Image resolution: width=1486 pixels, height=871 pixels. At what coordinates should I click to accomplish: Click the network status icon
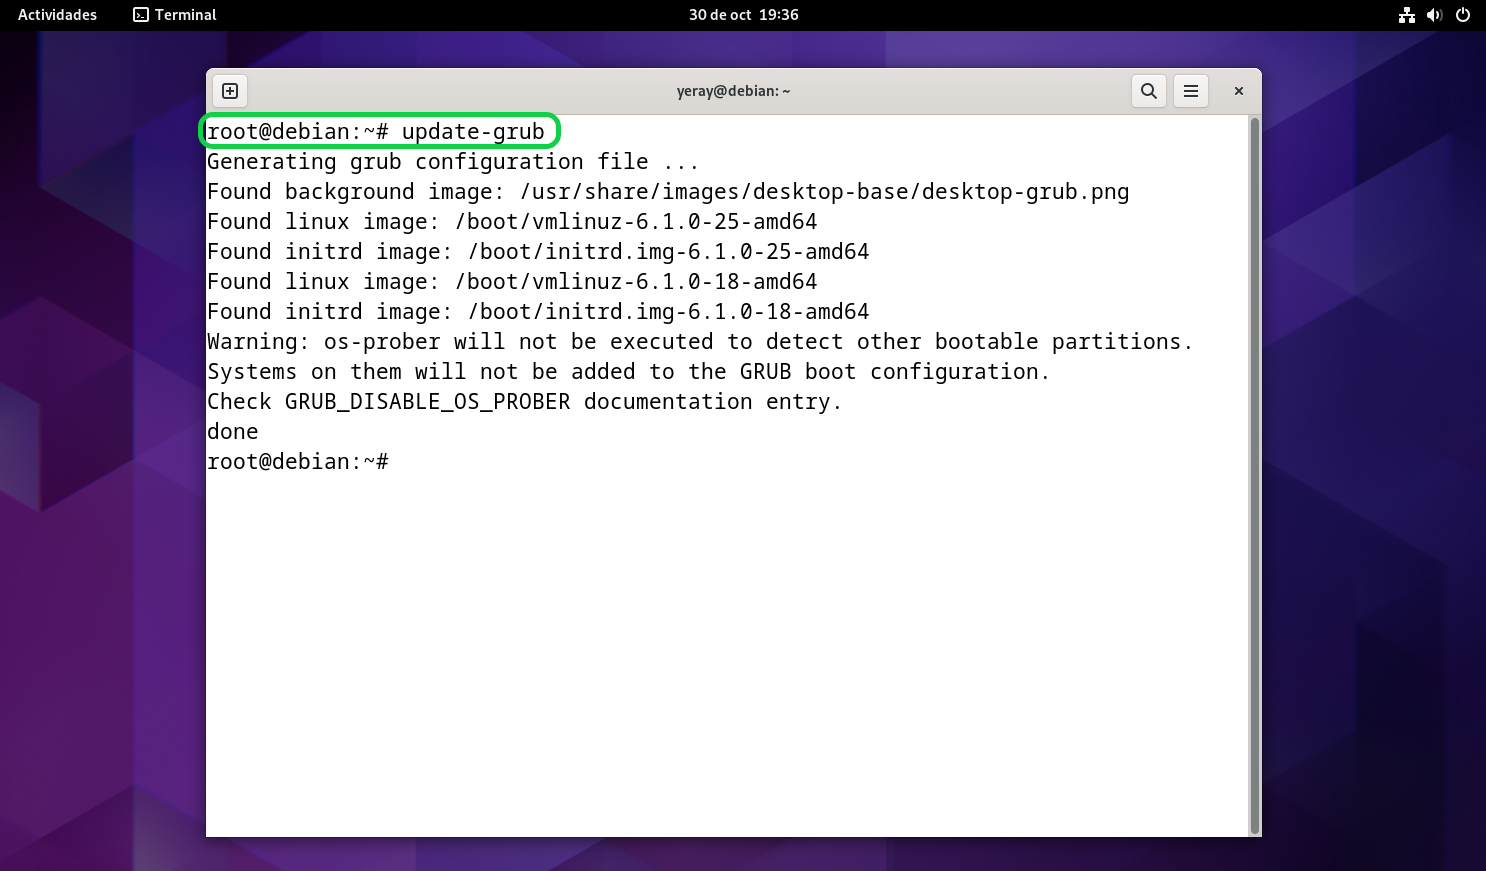1407,15
